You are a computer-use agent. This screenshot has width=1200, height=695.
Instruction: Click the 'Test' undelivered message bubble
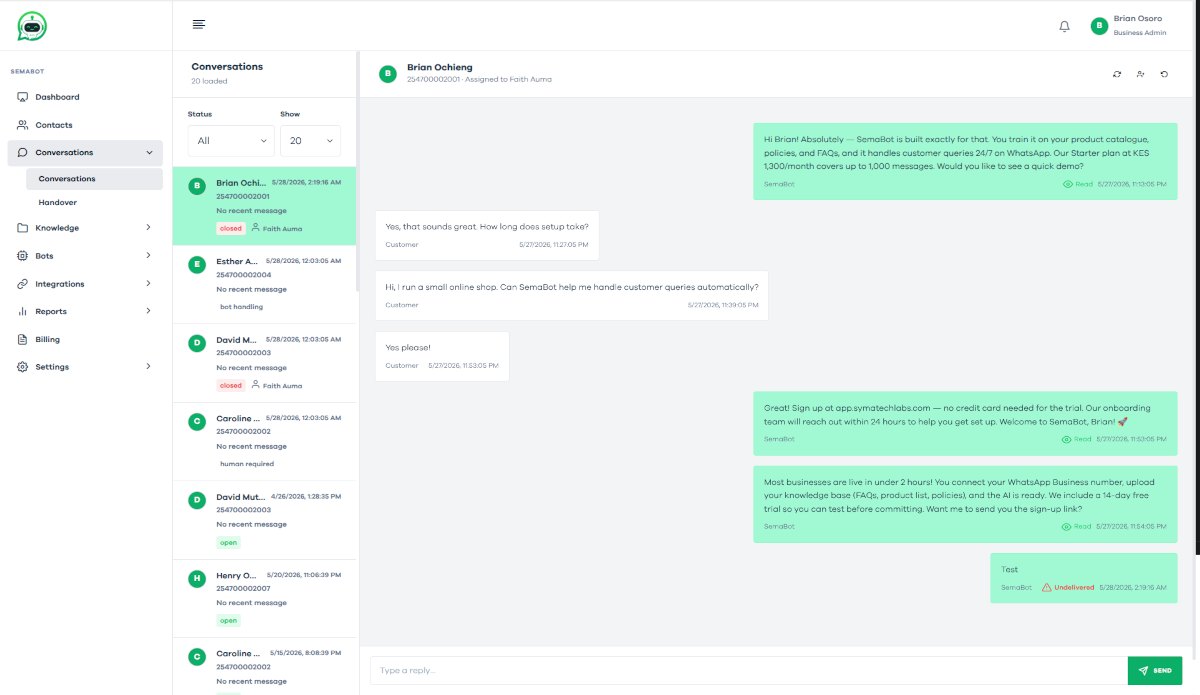pos(1083,578)
